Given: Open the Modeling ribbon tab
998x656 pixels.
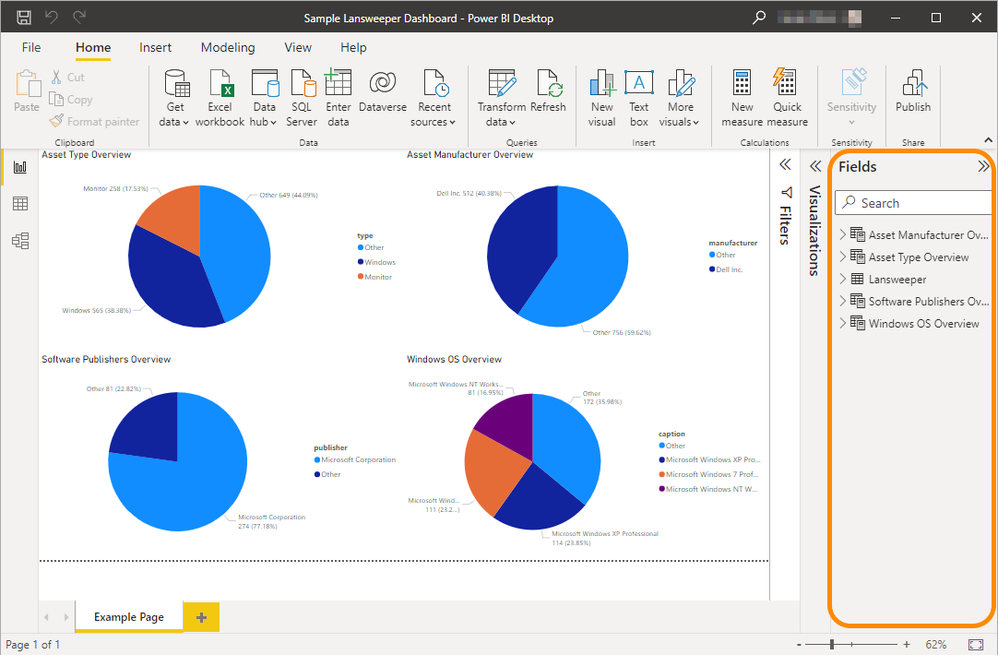Looking at the screenshot, I should click(x=227, y=48).
